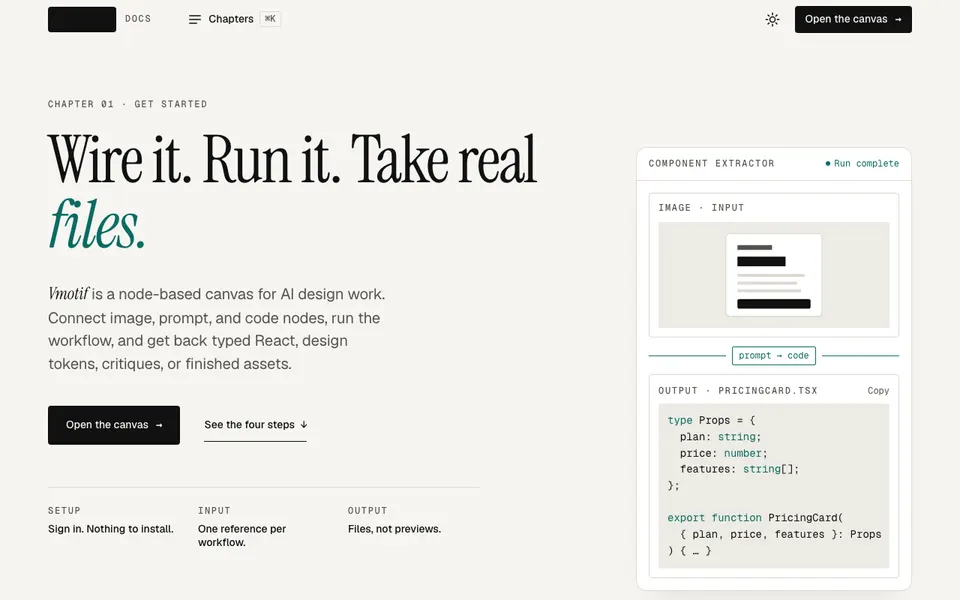Viewport: 960px width, 600px height.
Task: Open the DOCS link in header
Action: pyautogui.click(x=138, y=19)
